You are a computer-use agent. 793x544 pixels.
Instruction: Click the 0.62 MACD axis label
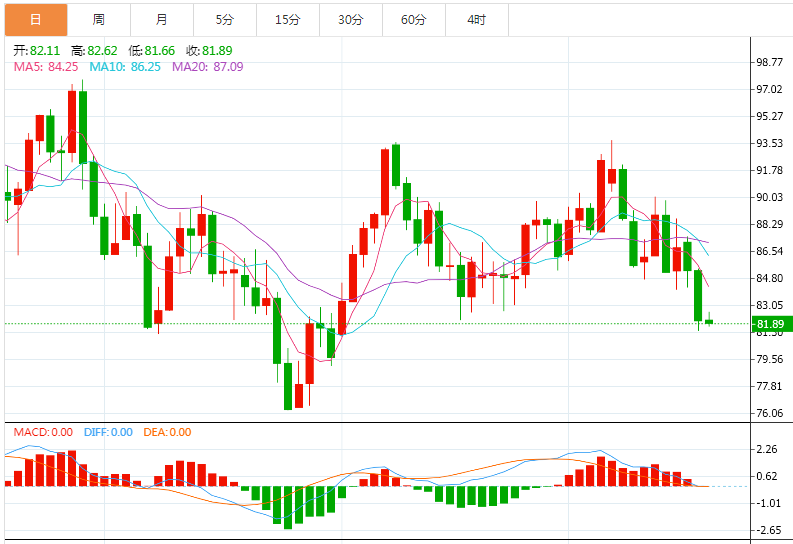(x=767, y=476)
